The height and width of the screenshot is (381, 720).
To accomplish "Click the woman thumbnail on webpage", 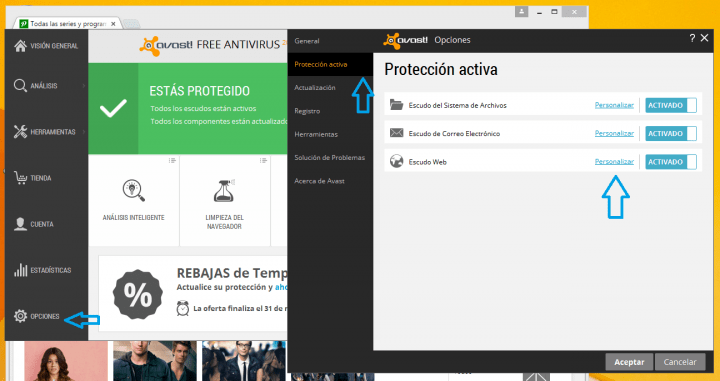I will [x=66, y=361].
